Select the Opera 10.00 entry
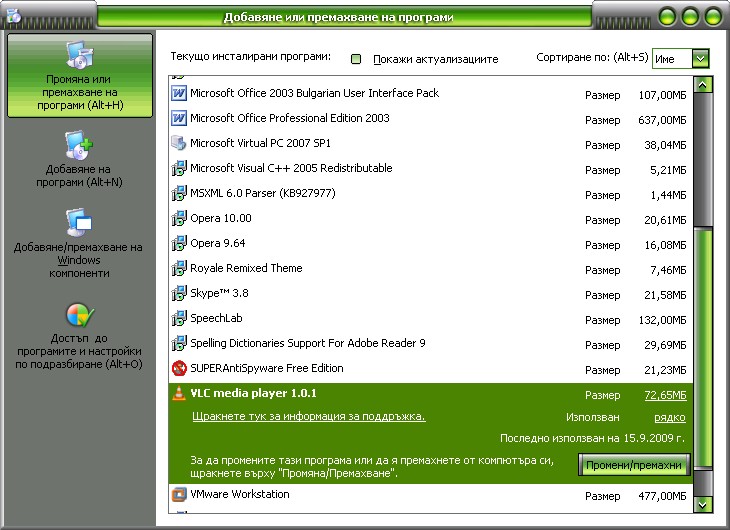 tap(431, 219)
